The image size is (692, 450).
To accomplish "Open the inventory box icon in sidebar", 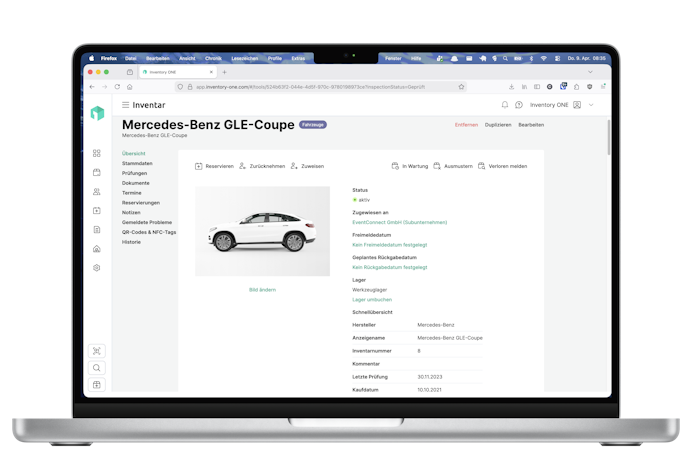I will click(x=97, y=172).
